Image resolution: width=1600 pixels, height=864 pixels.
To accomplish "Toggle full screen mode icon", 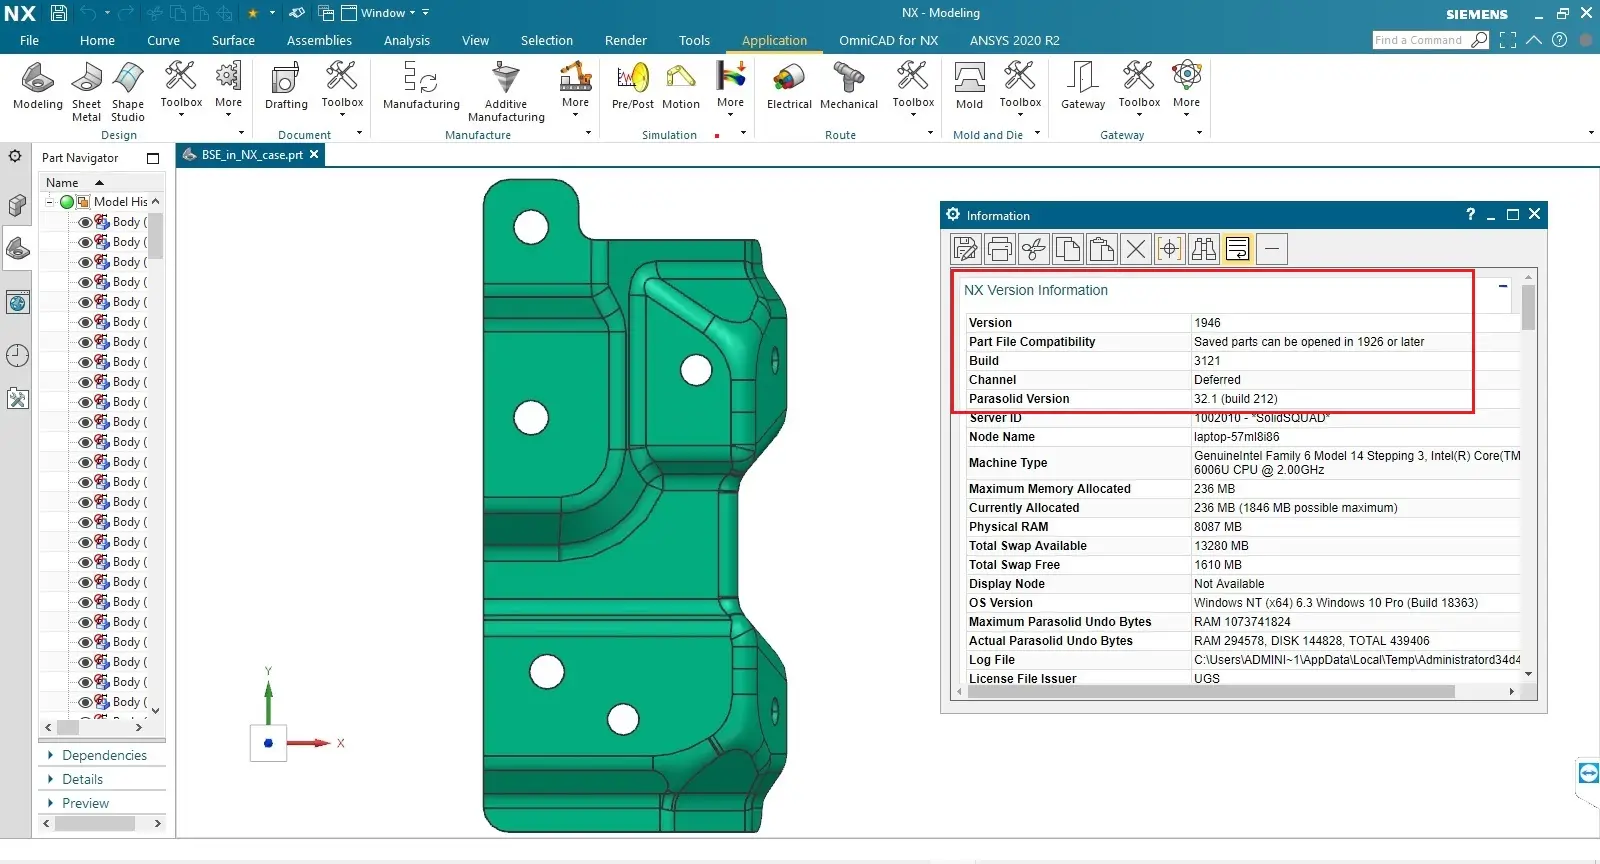I will 1508,40.
